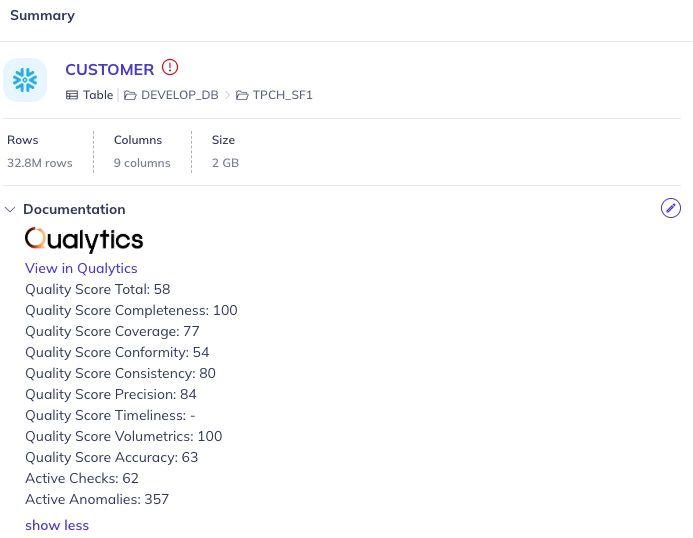Screen dimensions: 693x538
Task: Click Active Anomalies: 357
Action: 97,499
